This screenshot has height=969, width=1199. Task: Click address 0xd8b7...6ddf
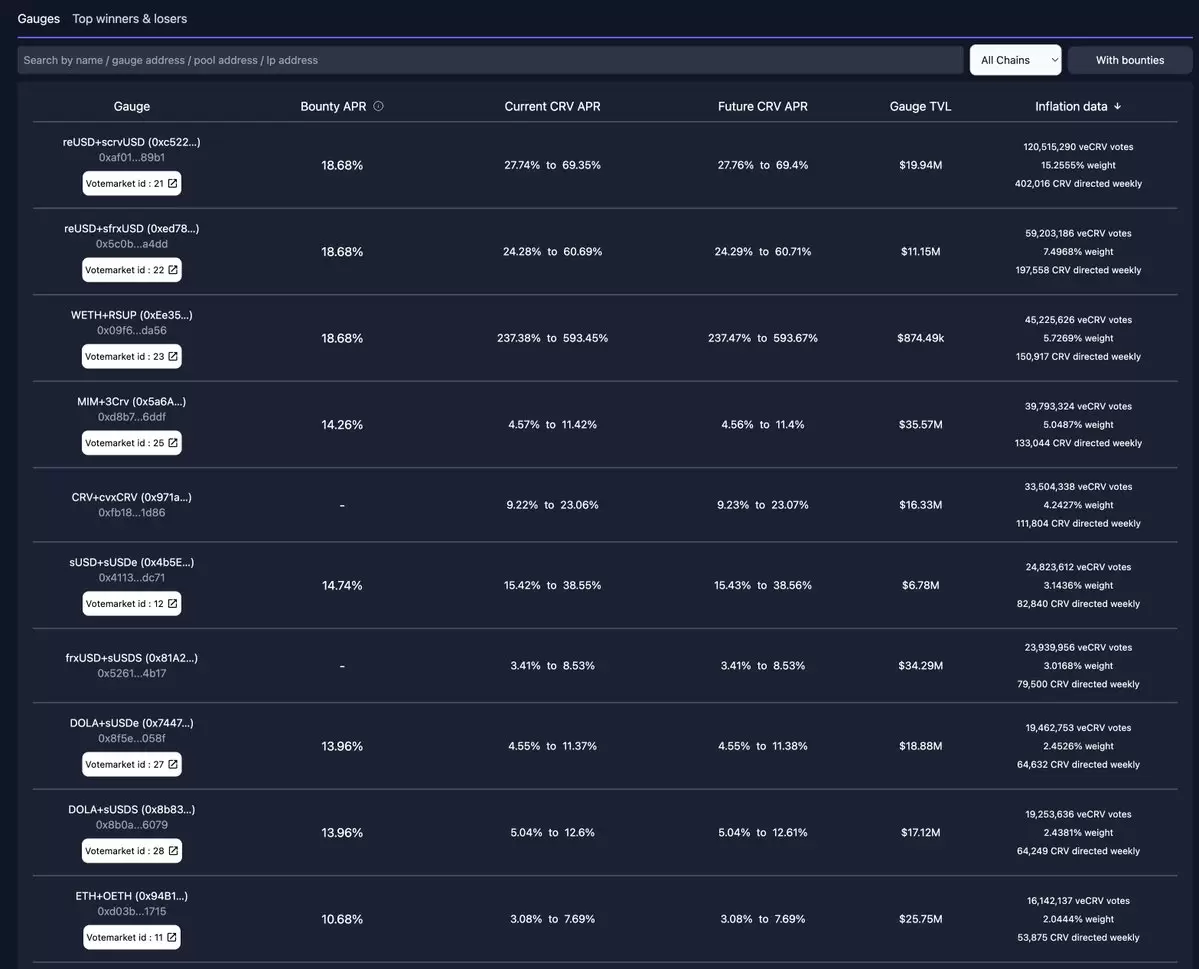[x=132, y=417]
